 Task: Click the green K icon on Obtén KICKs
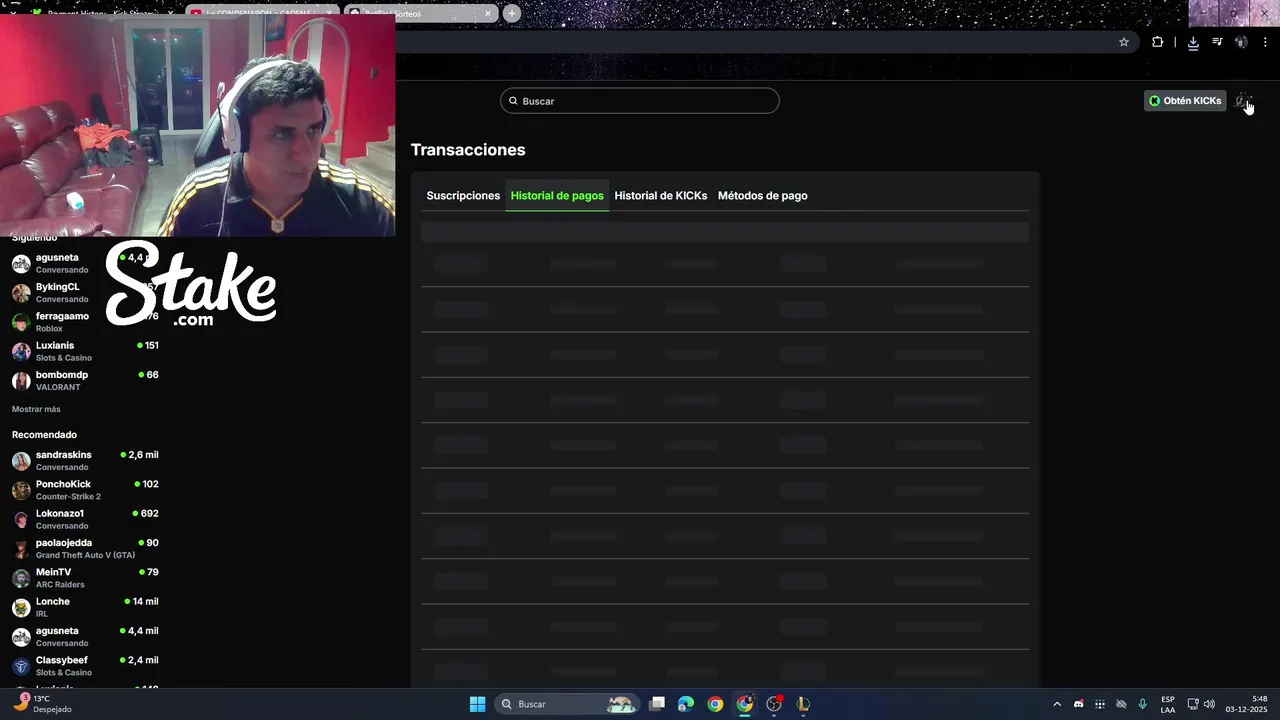click(x=1154, y=101)
